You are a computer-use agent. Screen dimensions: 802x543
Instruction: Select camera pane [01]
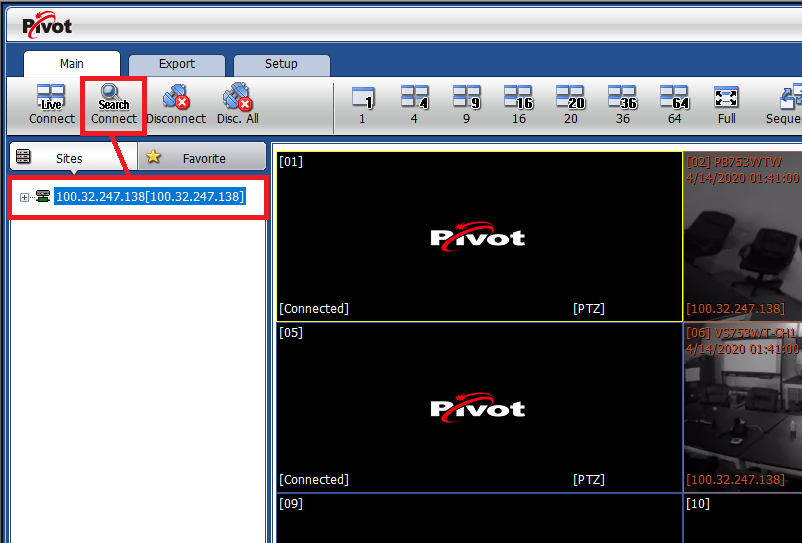point(479,236)
